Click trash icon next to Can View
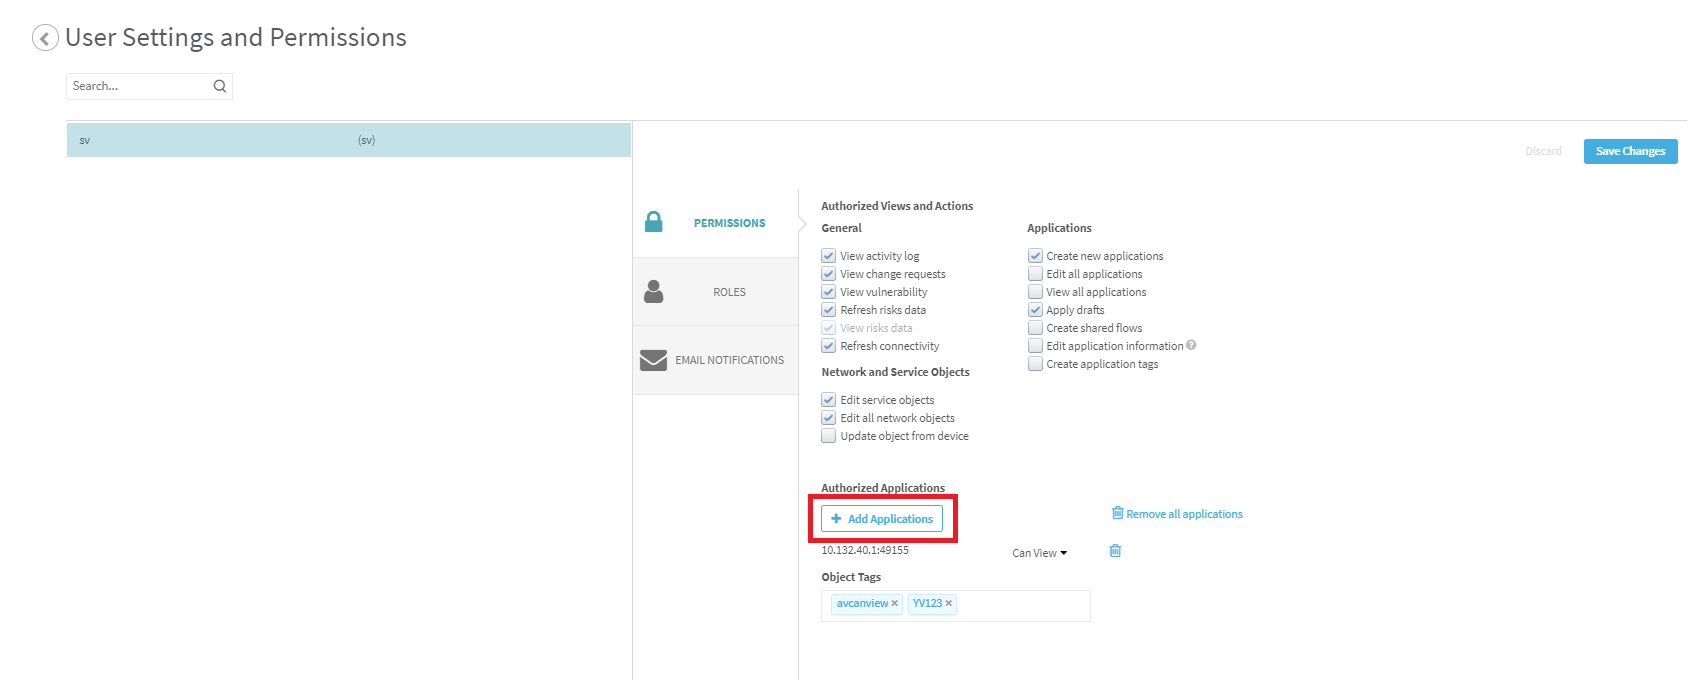This screenshot has height=680, width=1707. coord(1115,551)
